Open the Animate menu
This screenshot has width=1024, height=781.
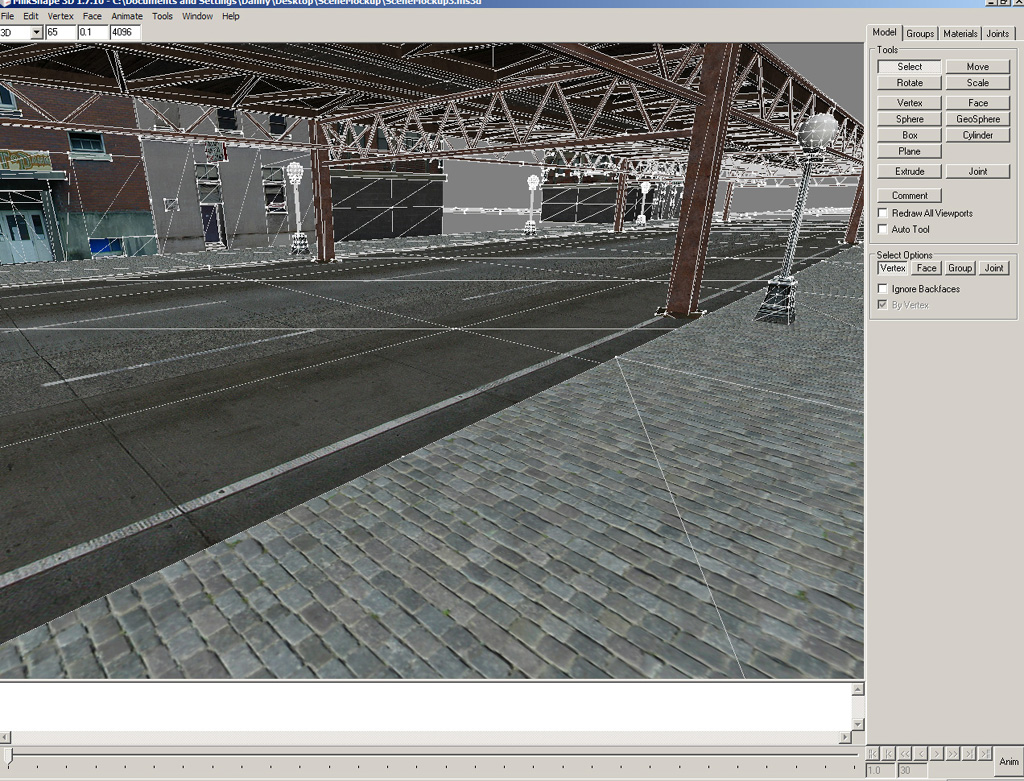pos(127,16)
